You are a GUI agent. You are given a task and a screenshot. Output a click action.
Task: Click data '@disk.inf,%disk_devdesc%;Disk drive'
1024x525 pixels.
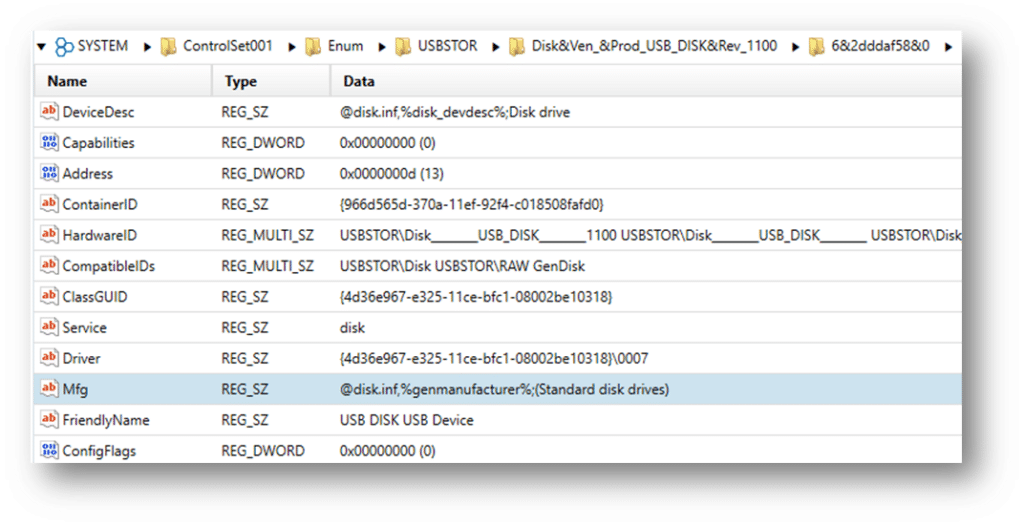(455, 112)
